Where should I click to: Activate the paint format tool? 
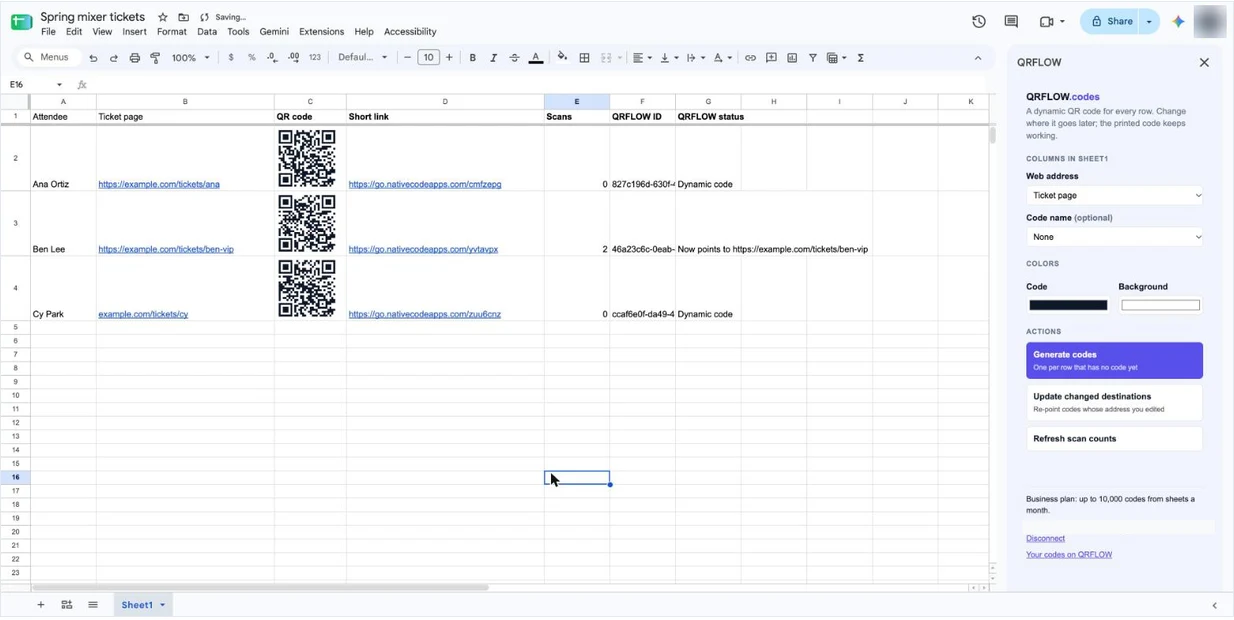point(155,58)
